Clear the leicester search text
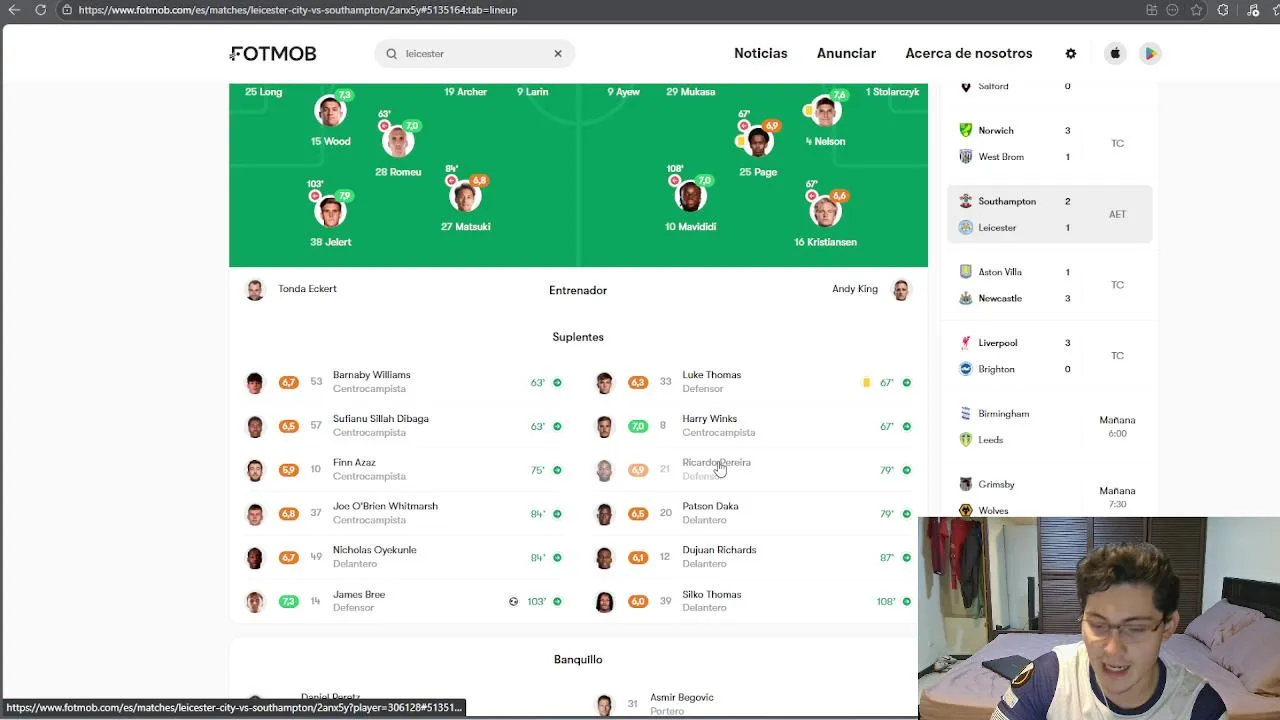The width and height of the screenshot is (1280, 720). coord(558,54)
